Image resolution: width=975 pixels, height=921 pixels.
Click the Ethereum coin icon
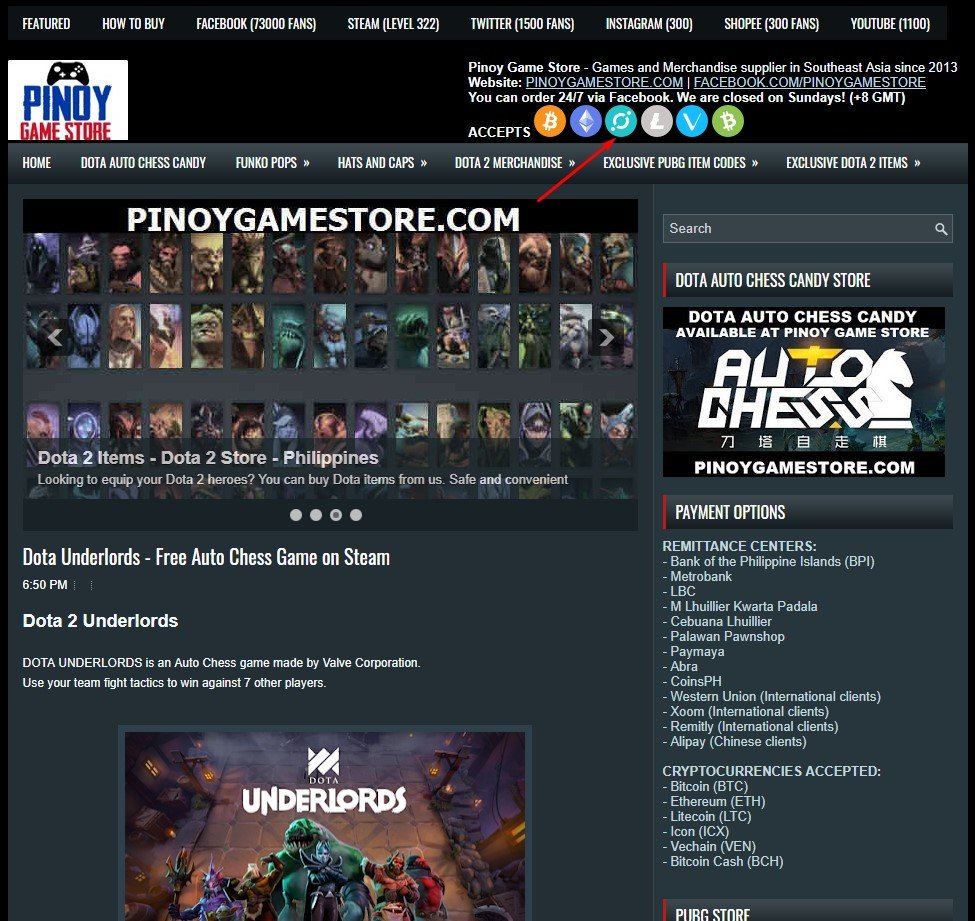point(586,121)
